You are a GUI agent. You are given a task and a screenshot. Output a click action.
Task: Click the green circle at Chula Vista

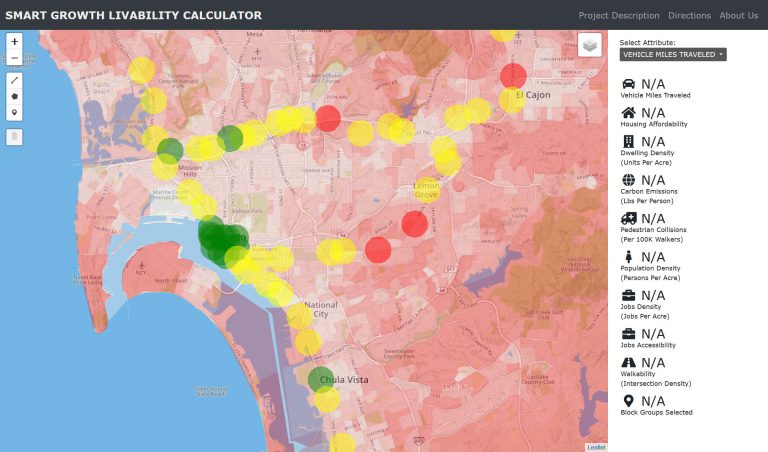(321, 378)
